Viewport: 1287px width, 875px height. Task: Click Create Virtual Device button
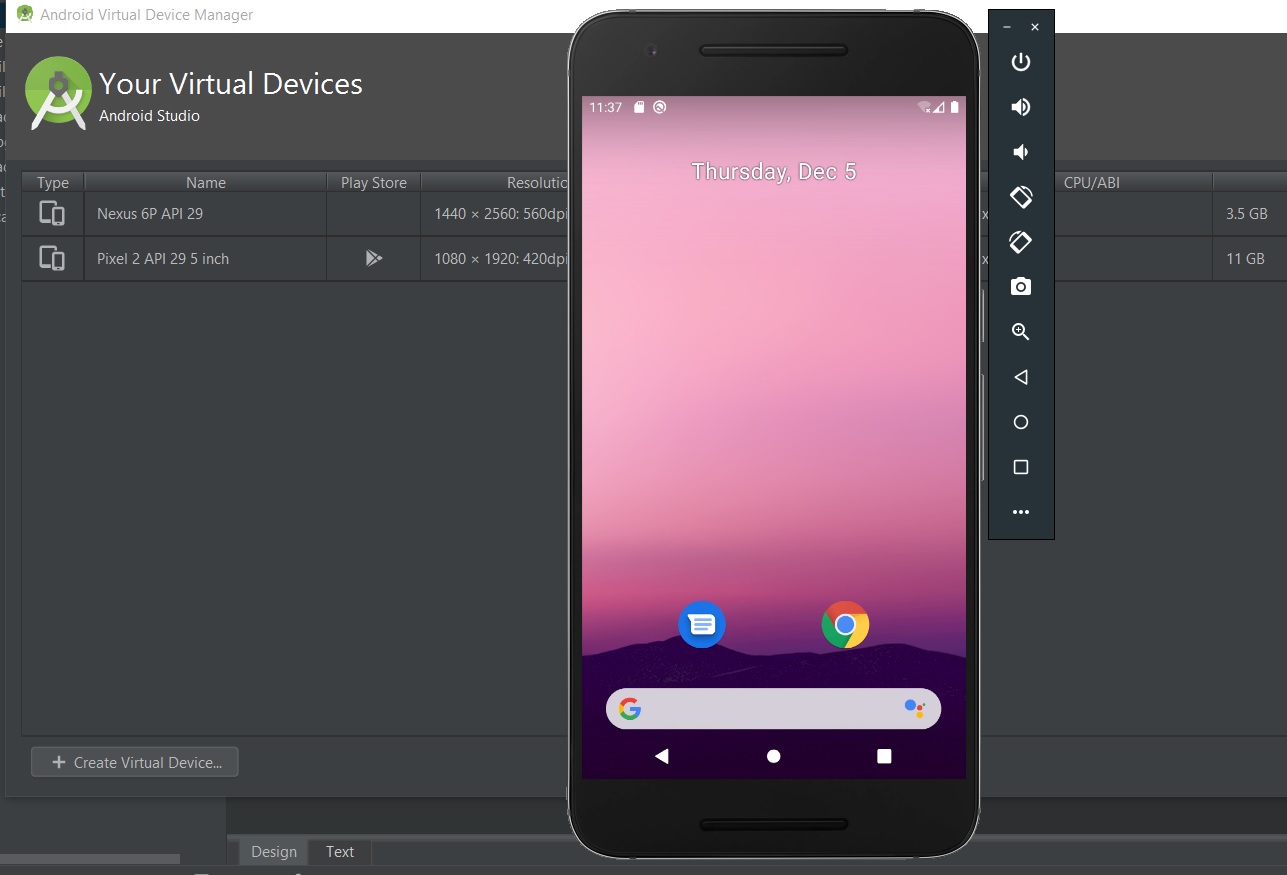134,761
